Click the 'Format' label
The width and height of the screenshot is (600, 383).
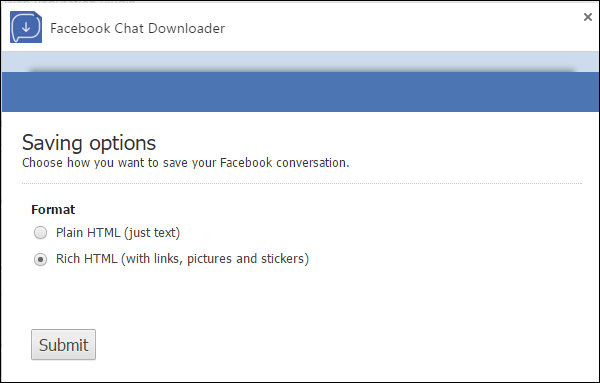pyautogui.click(x=53, y=210)
